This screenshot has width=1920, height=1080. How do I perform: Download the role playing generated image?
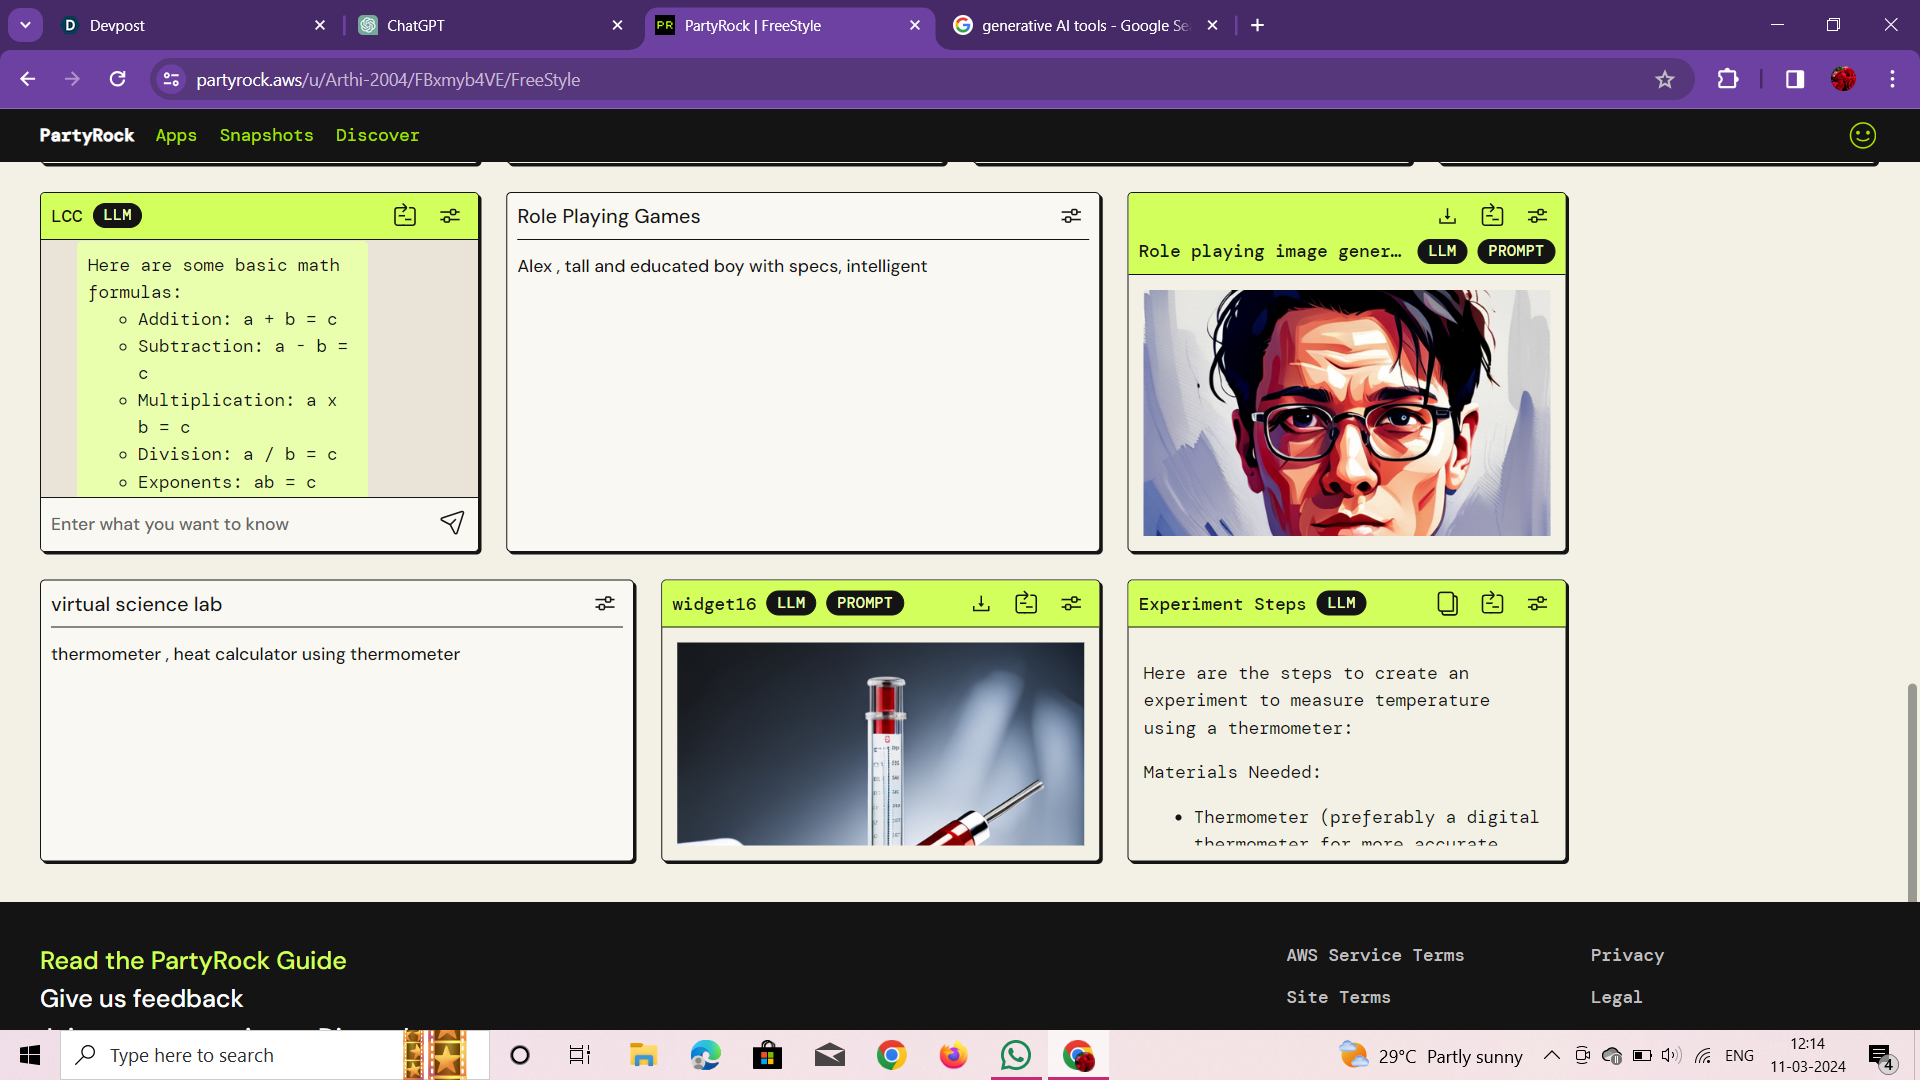(1447, 216)
